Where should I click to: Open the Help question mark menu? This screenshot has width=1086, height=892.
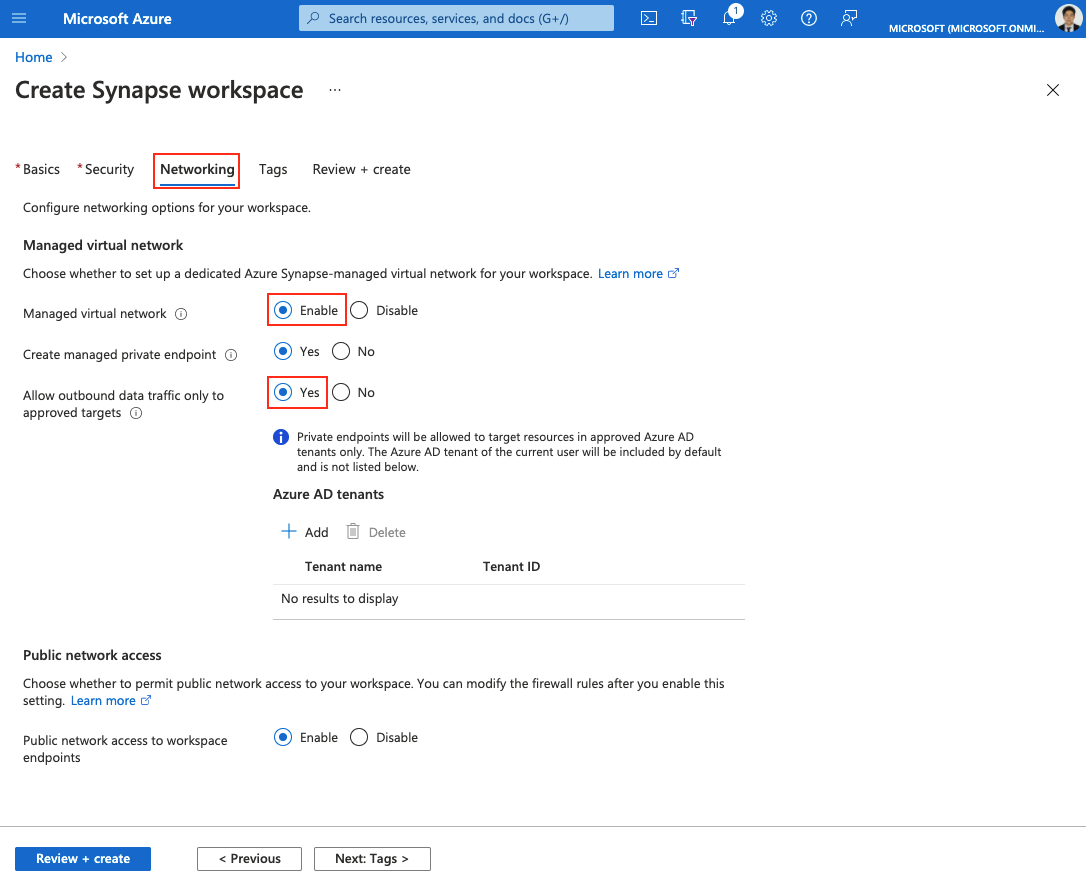pos(808,18)
